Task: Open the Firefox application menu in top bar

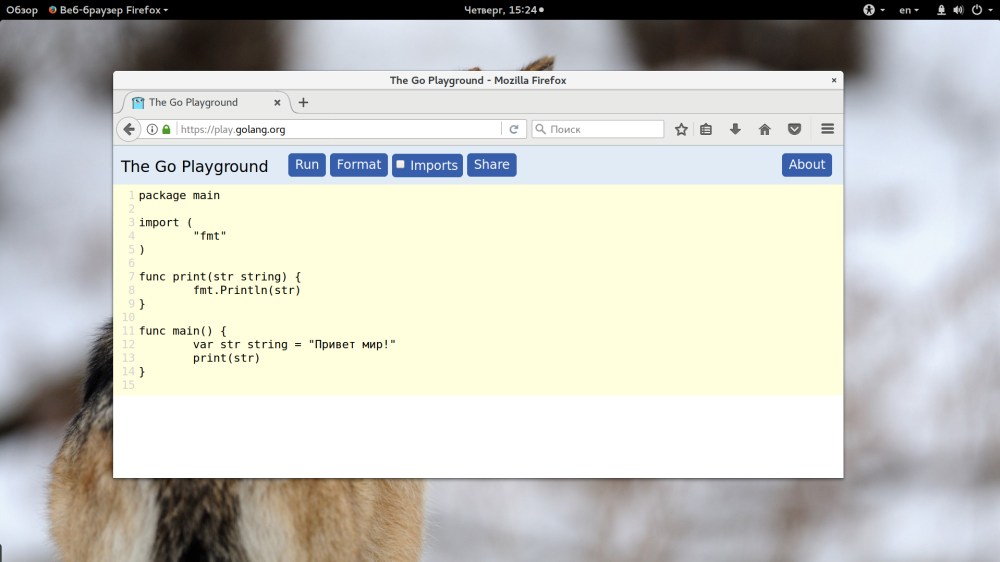Action: click(108, 10)
